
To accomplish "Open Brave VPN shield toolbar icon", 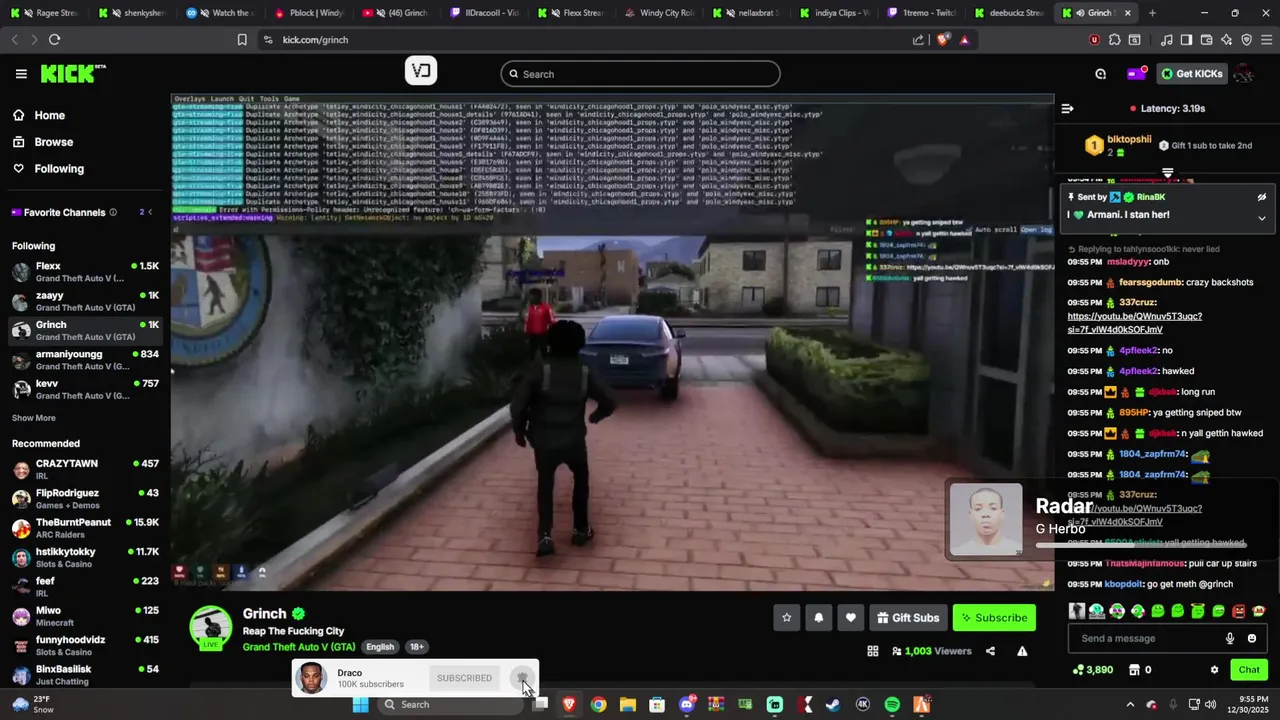I will click(1246, 40).
